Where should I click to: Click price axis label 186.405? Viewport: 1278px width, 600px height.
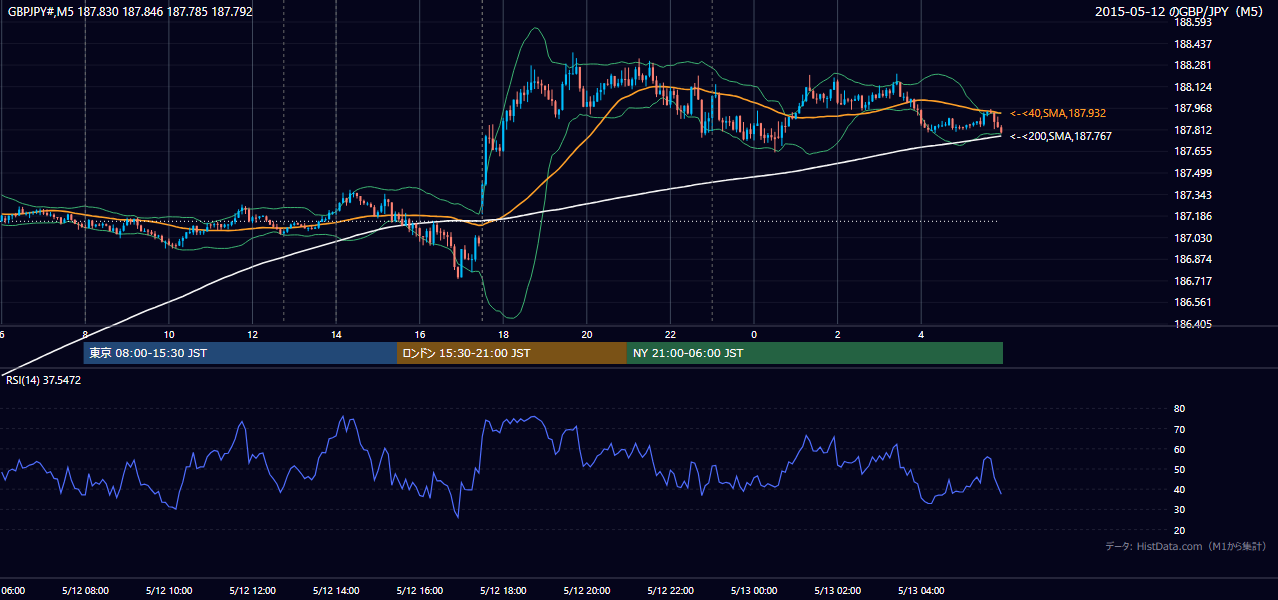point(1192,324)
